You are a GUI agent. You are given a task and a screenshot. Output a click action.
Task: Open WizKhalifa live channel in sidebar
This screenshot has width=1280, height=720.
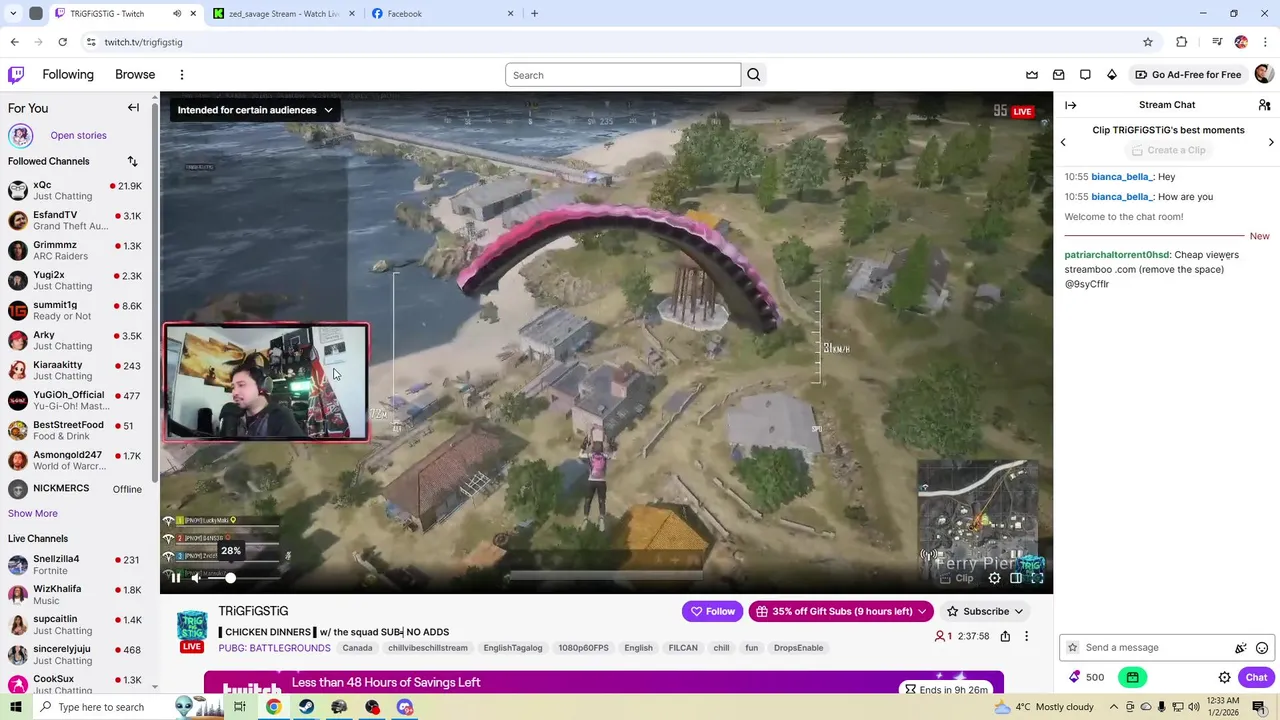click(x=77, y=595)
